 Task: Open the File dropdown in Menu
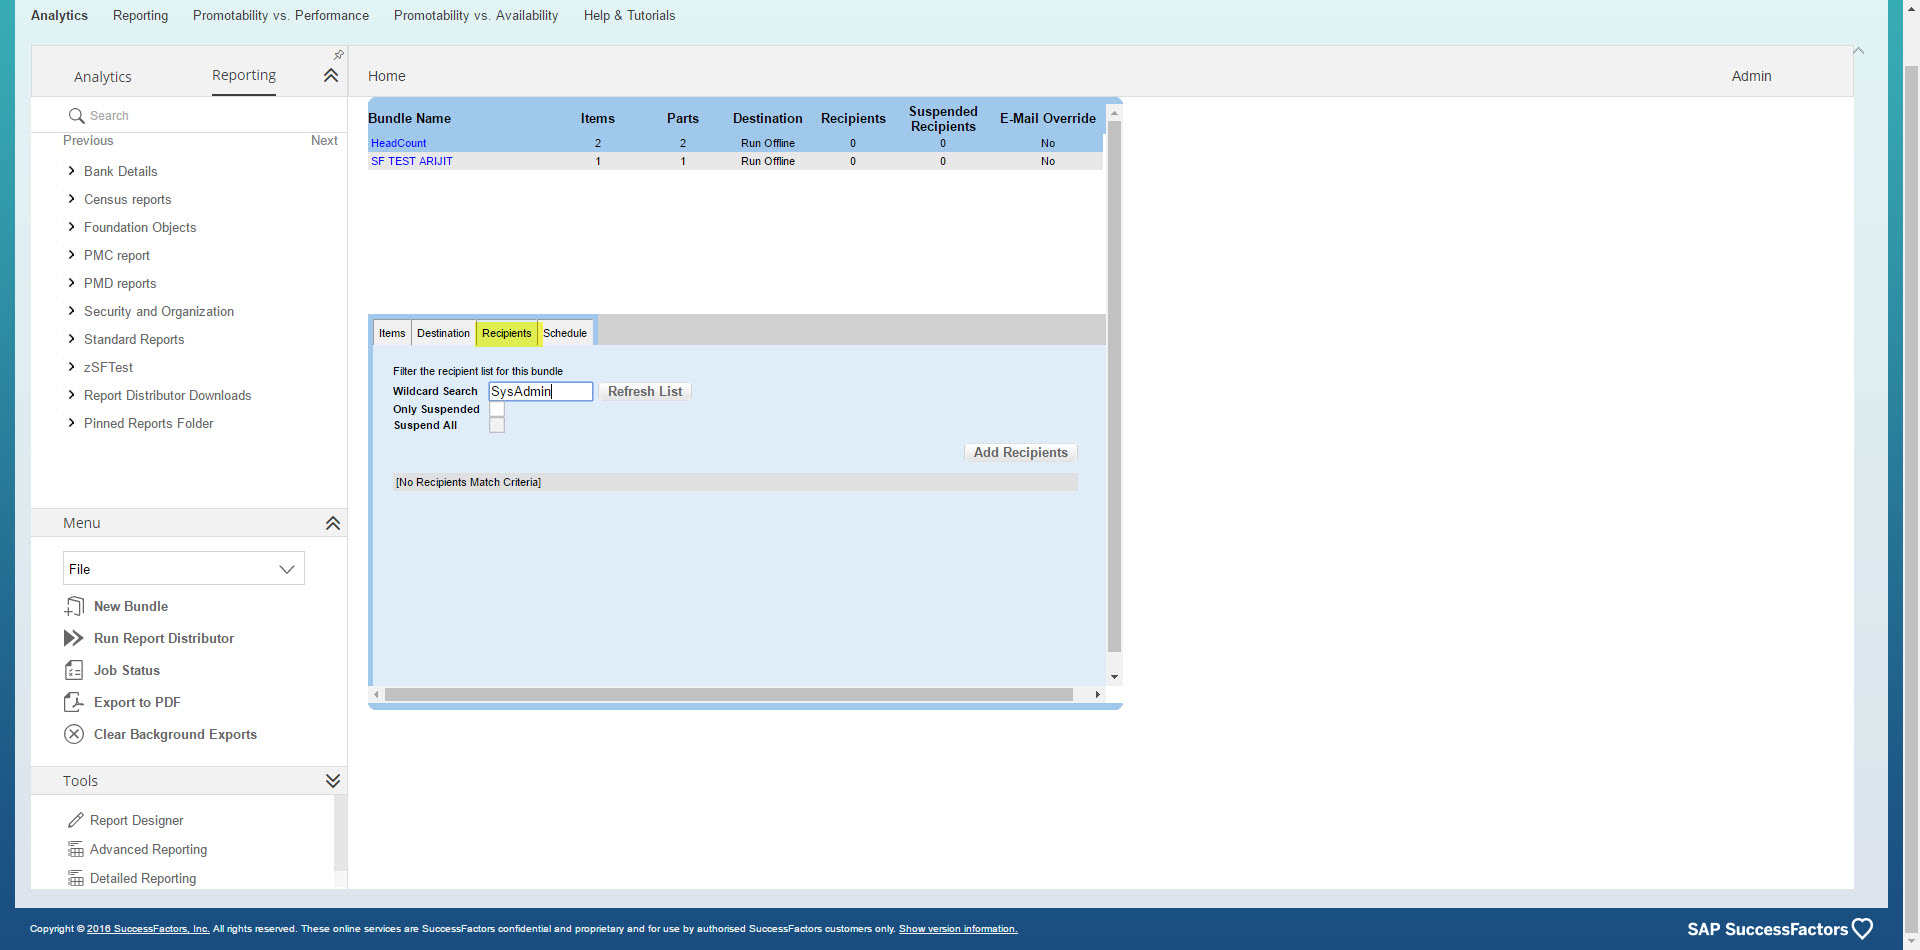[184, 568]
